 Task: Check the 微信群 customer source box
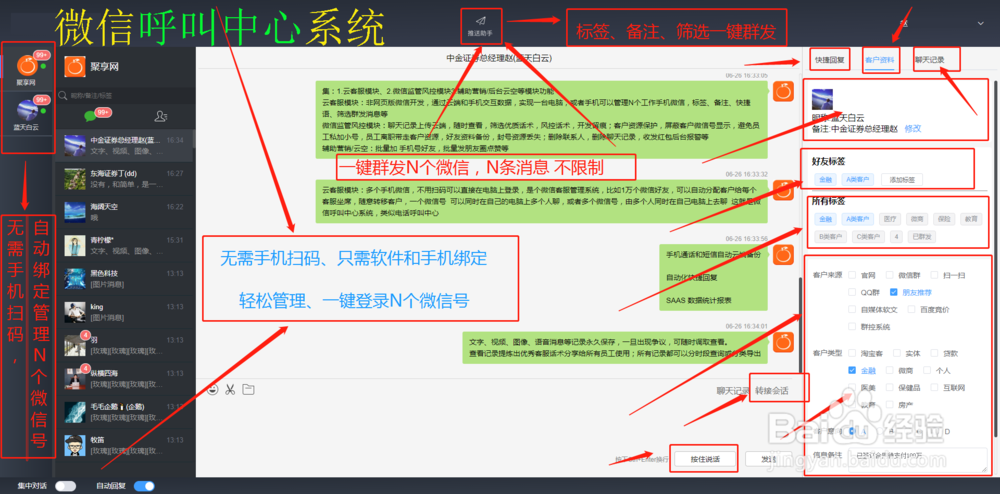click(x=890, y=275)
